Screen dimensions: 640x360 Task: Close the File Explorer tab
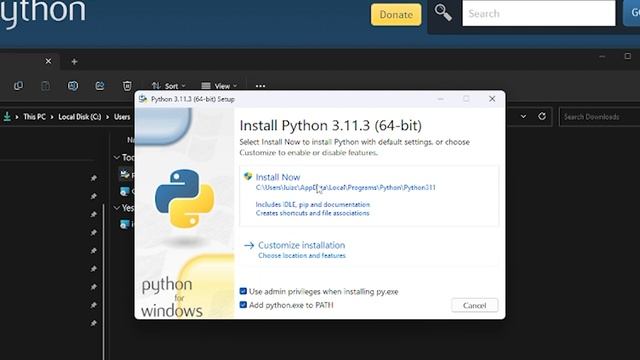48,61
